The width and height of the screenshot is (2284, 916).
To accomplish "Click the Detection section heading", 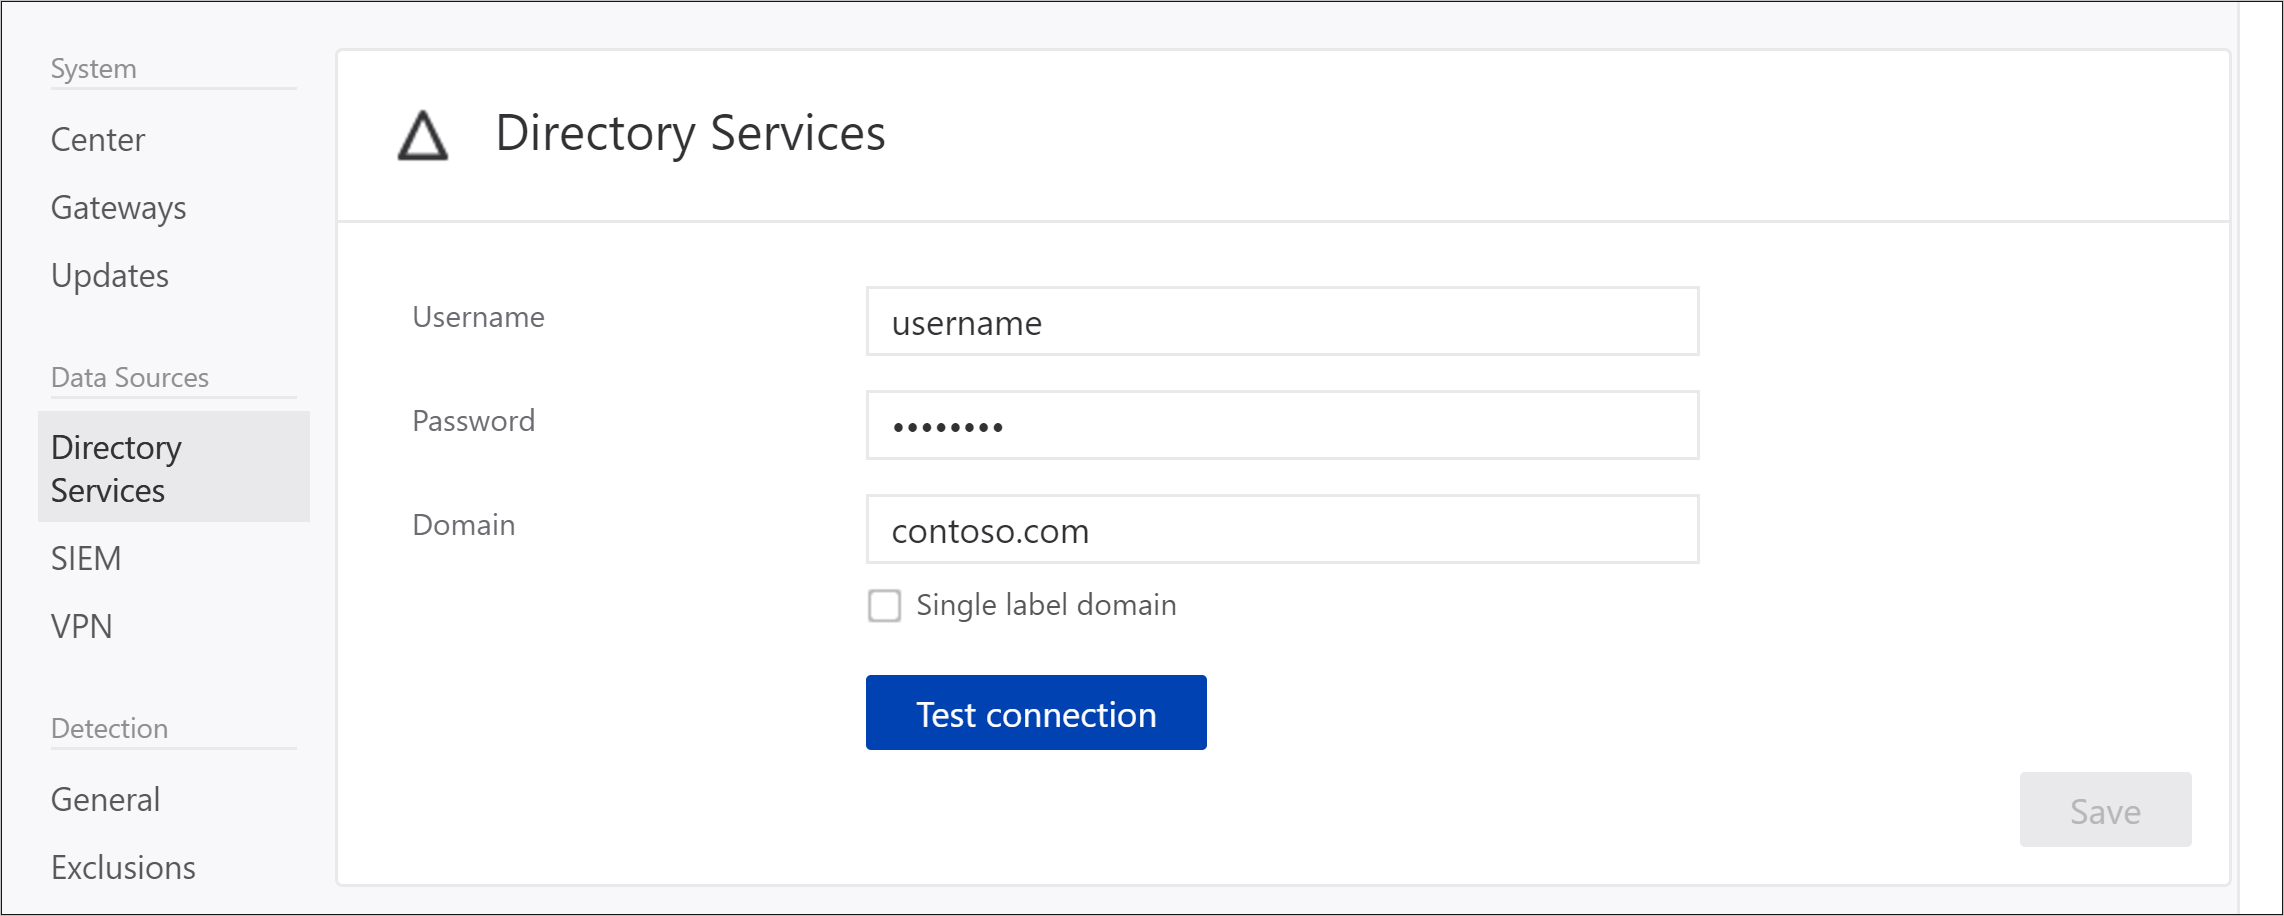I will 109,728.
